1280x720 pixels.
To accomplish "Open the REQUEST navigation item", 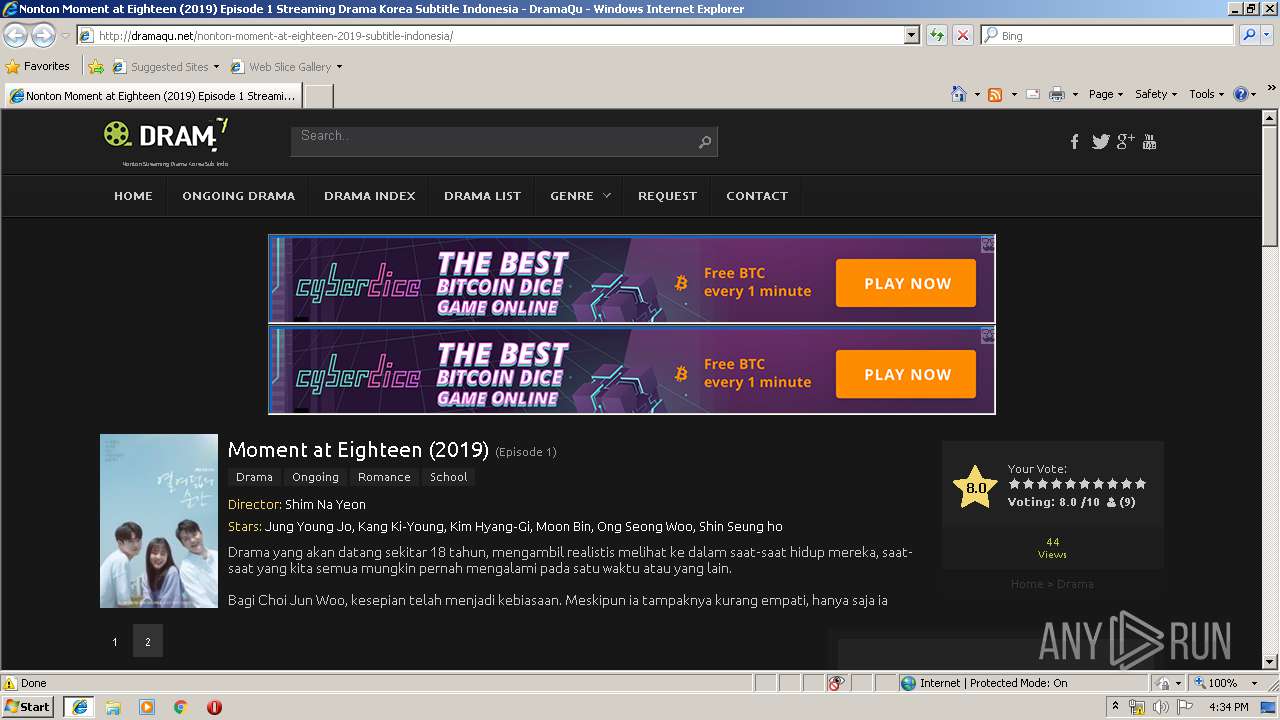I will (667, 196).
